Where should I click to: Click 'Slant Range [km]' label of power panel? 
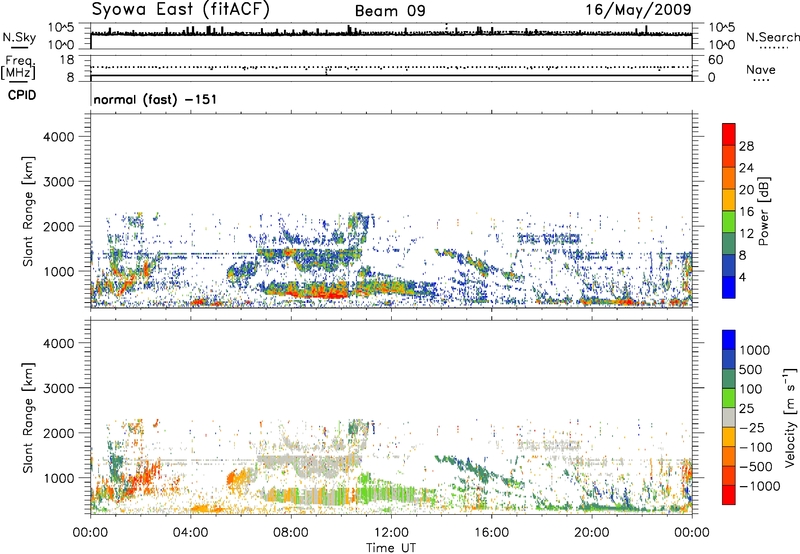pos(28,212)
